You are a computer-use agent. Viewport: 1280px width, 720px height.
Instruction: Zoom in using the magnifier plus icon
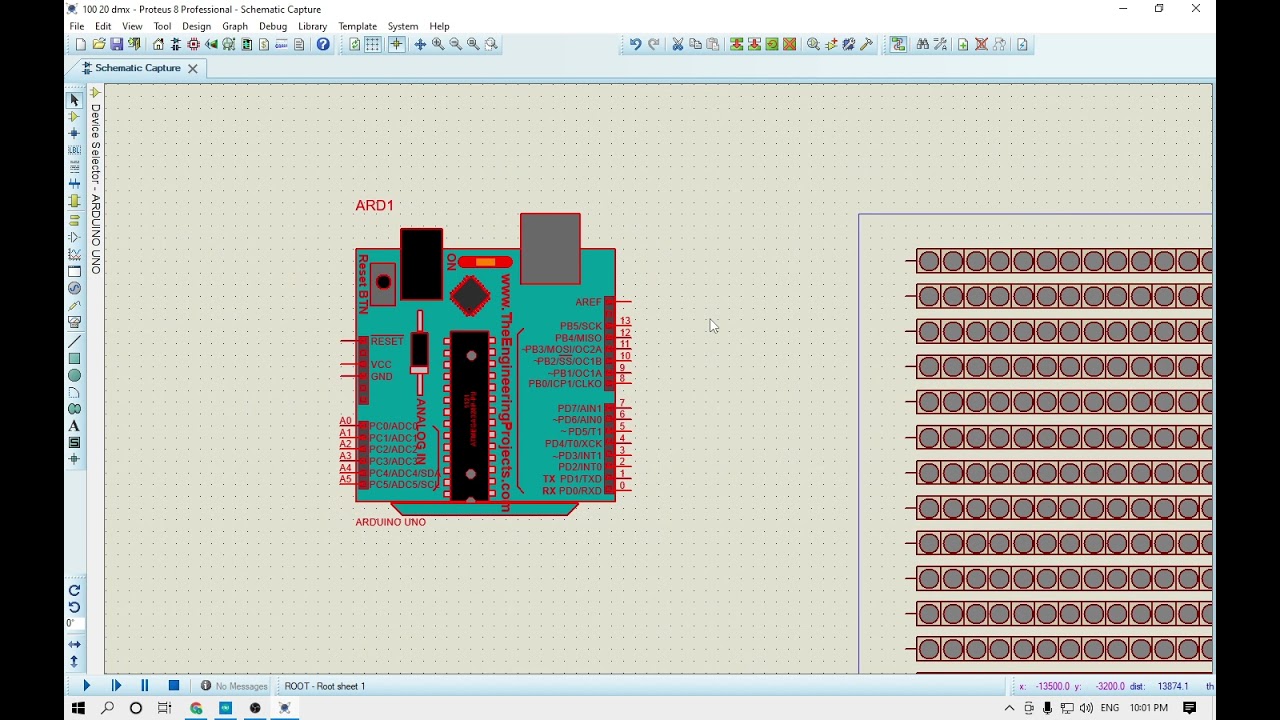438,44
